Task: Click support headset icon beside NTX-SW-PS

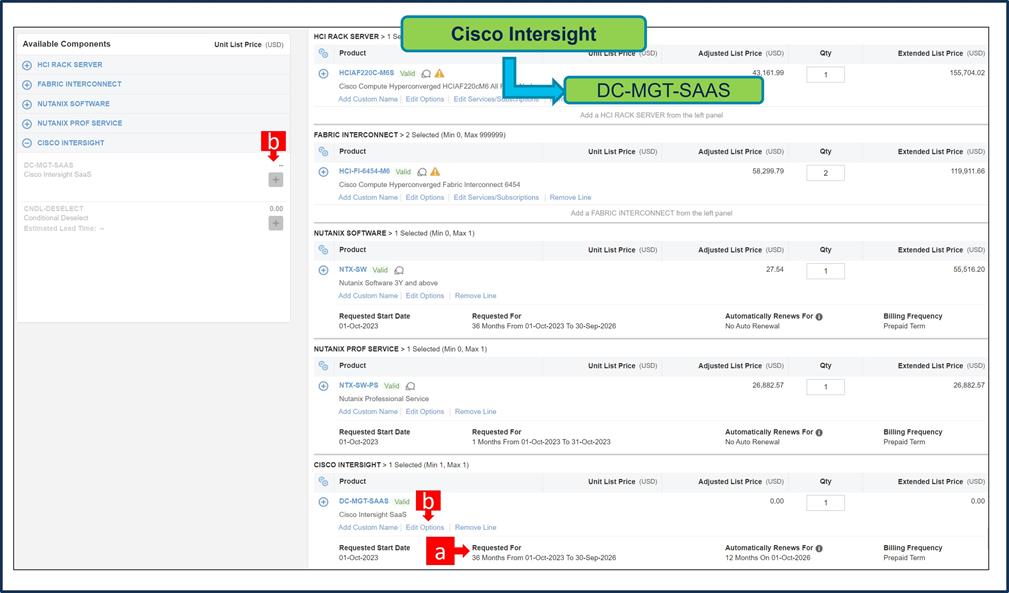Action: 410,386
